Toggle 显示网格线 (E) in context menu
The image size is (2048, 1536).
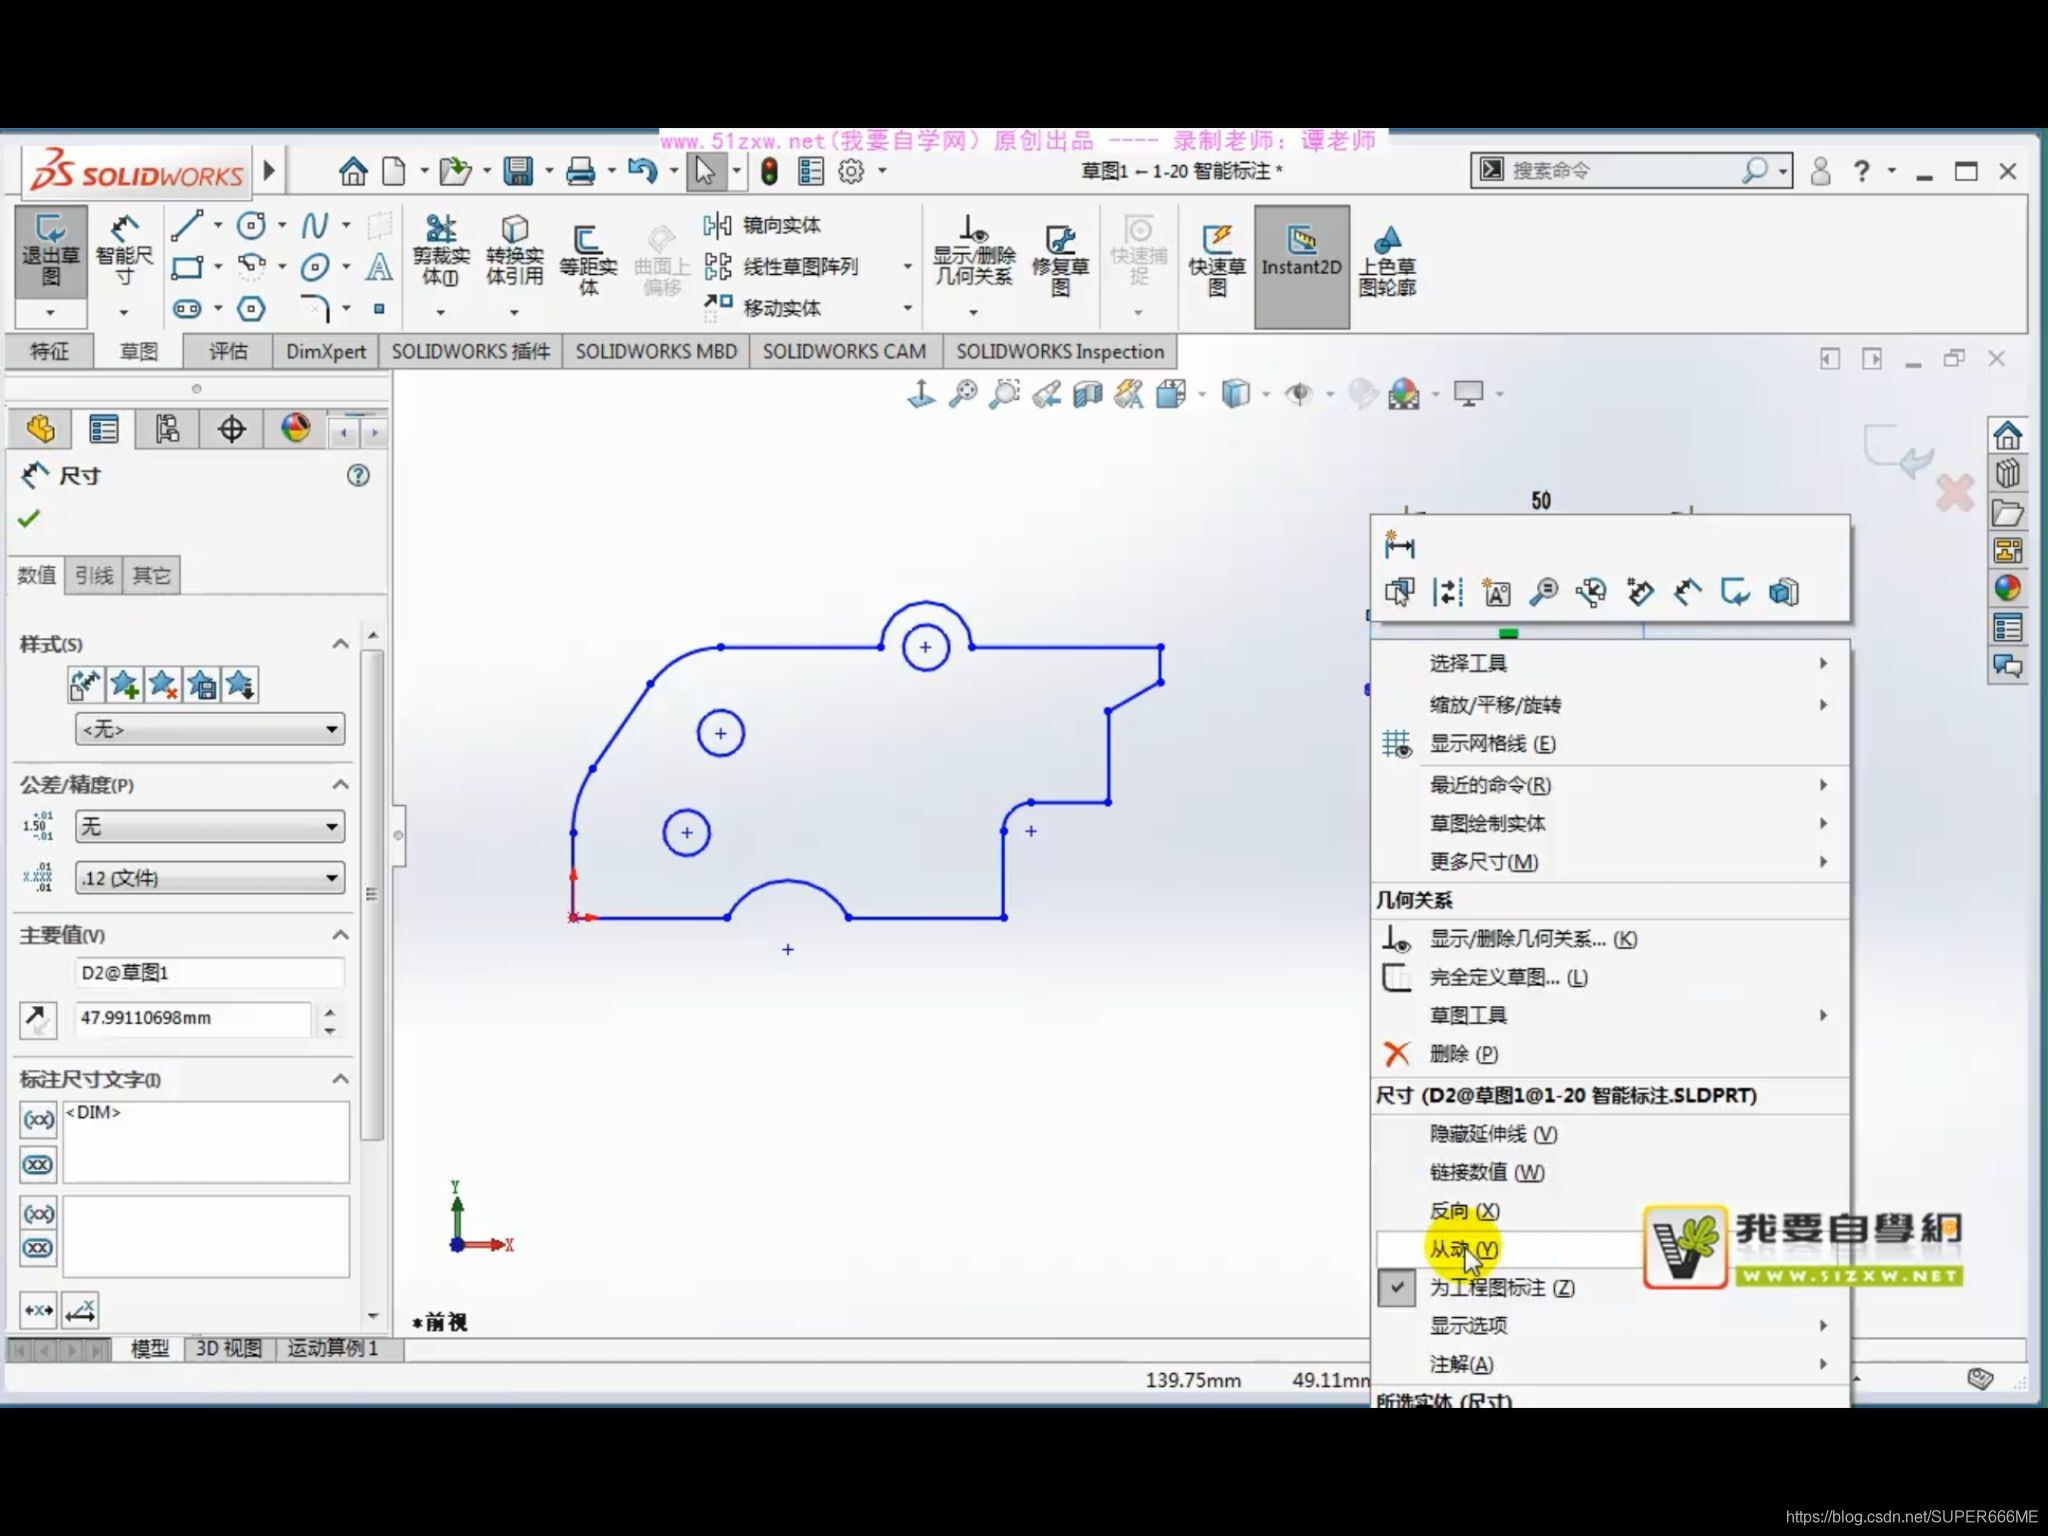(x=1608, y=744)
